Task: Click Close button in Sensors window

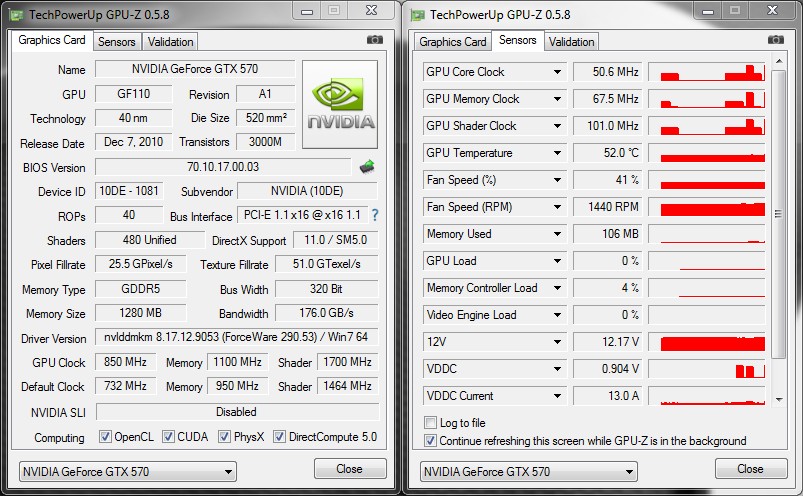Action: pos(751,469)
